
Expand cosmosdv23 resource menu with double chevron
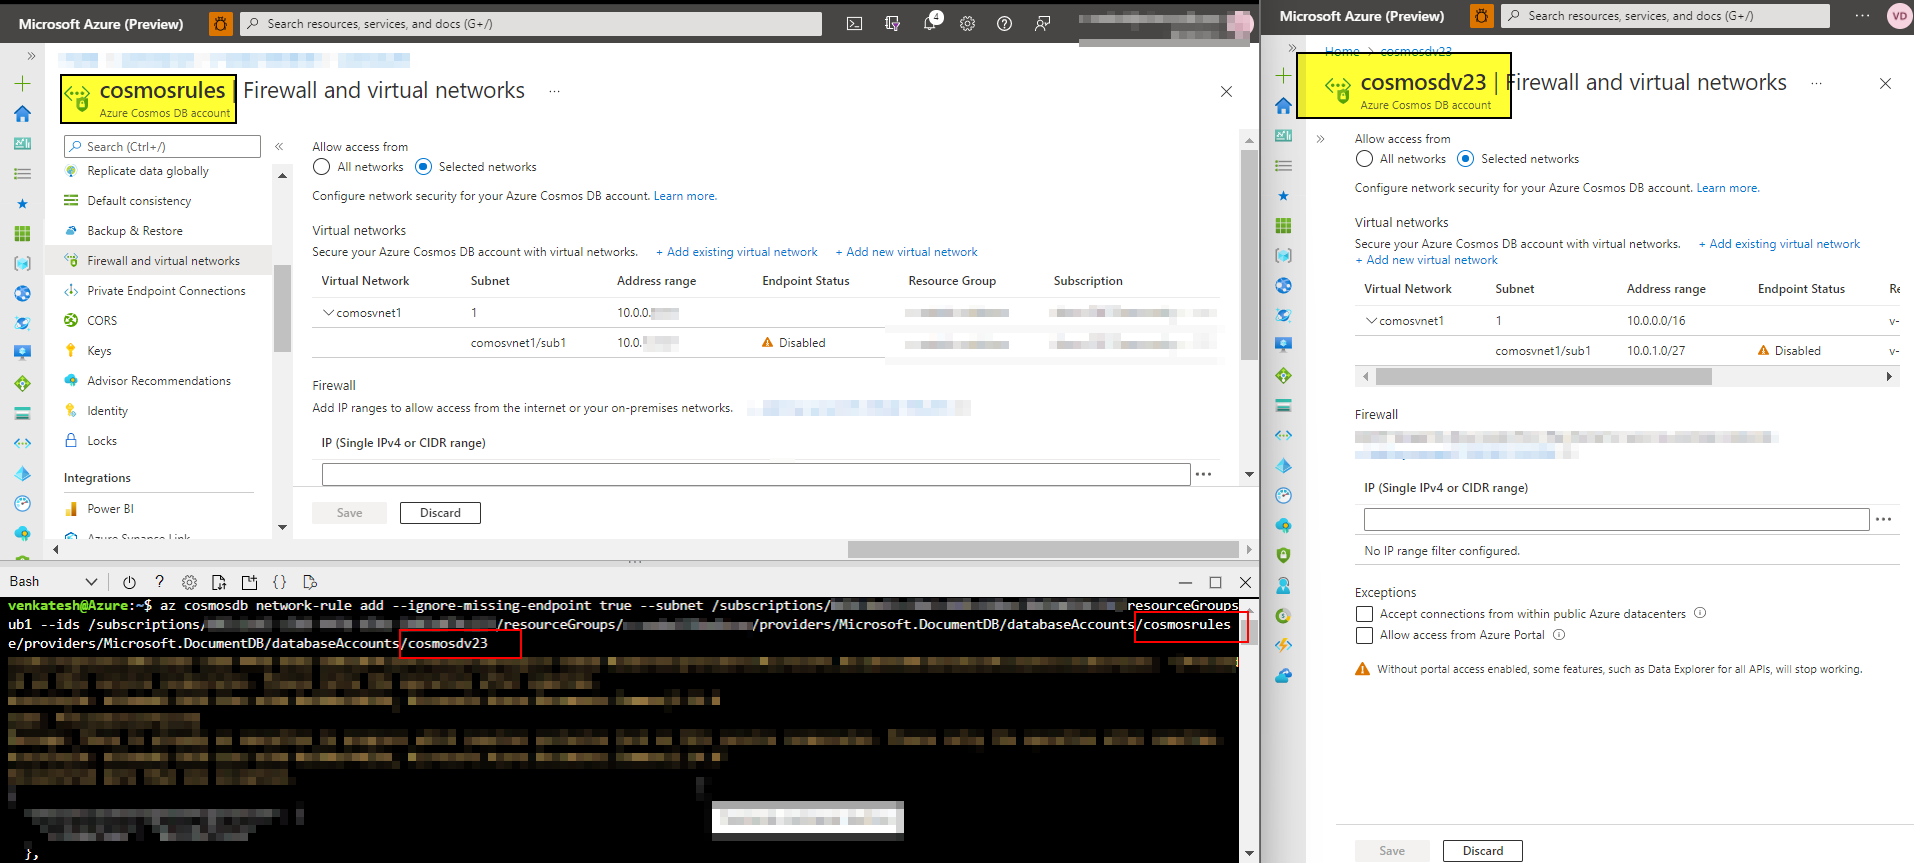(x=1320, y=139)
